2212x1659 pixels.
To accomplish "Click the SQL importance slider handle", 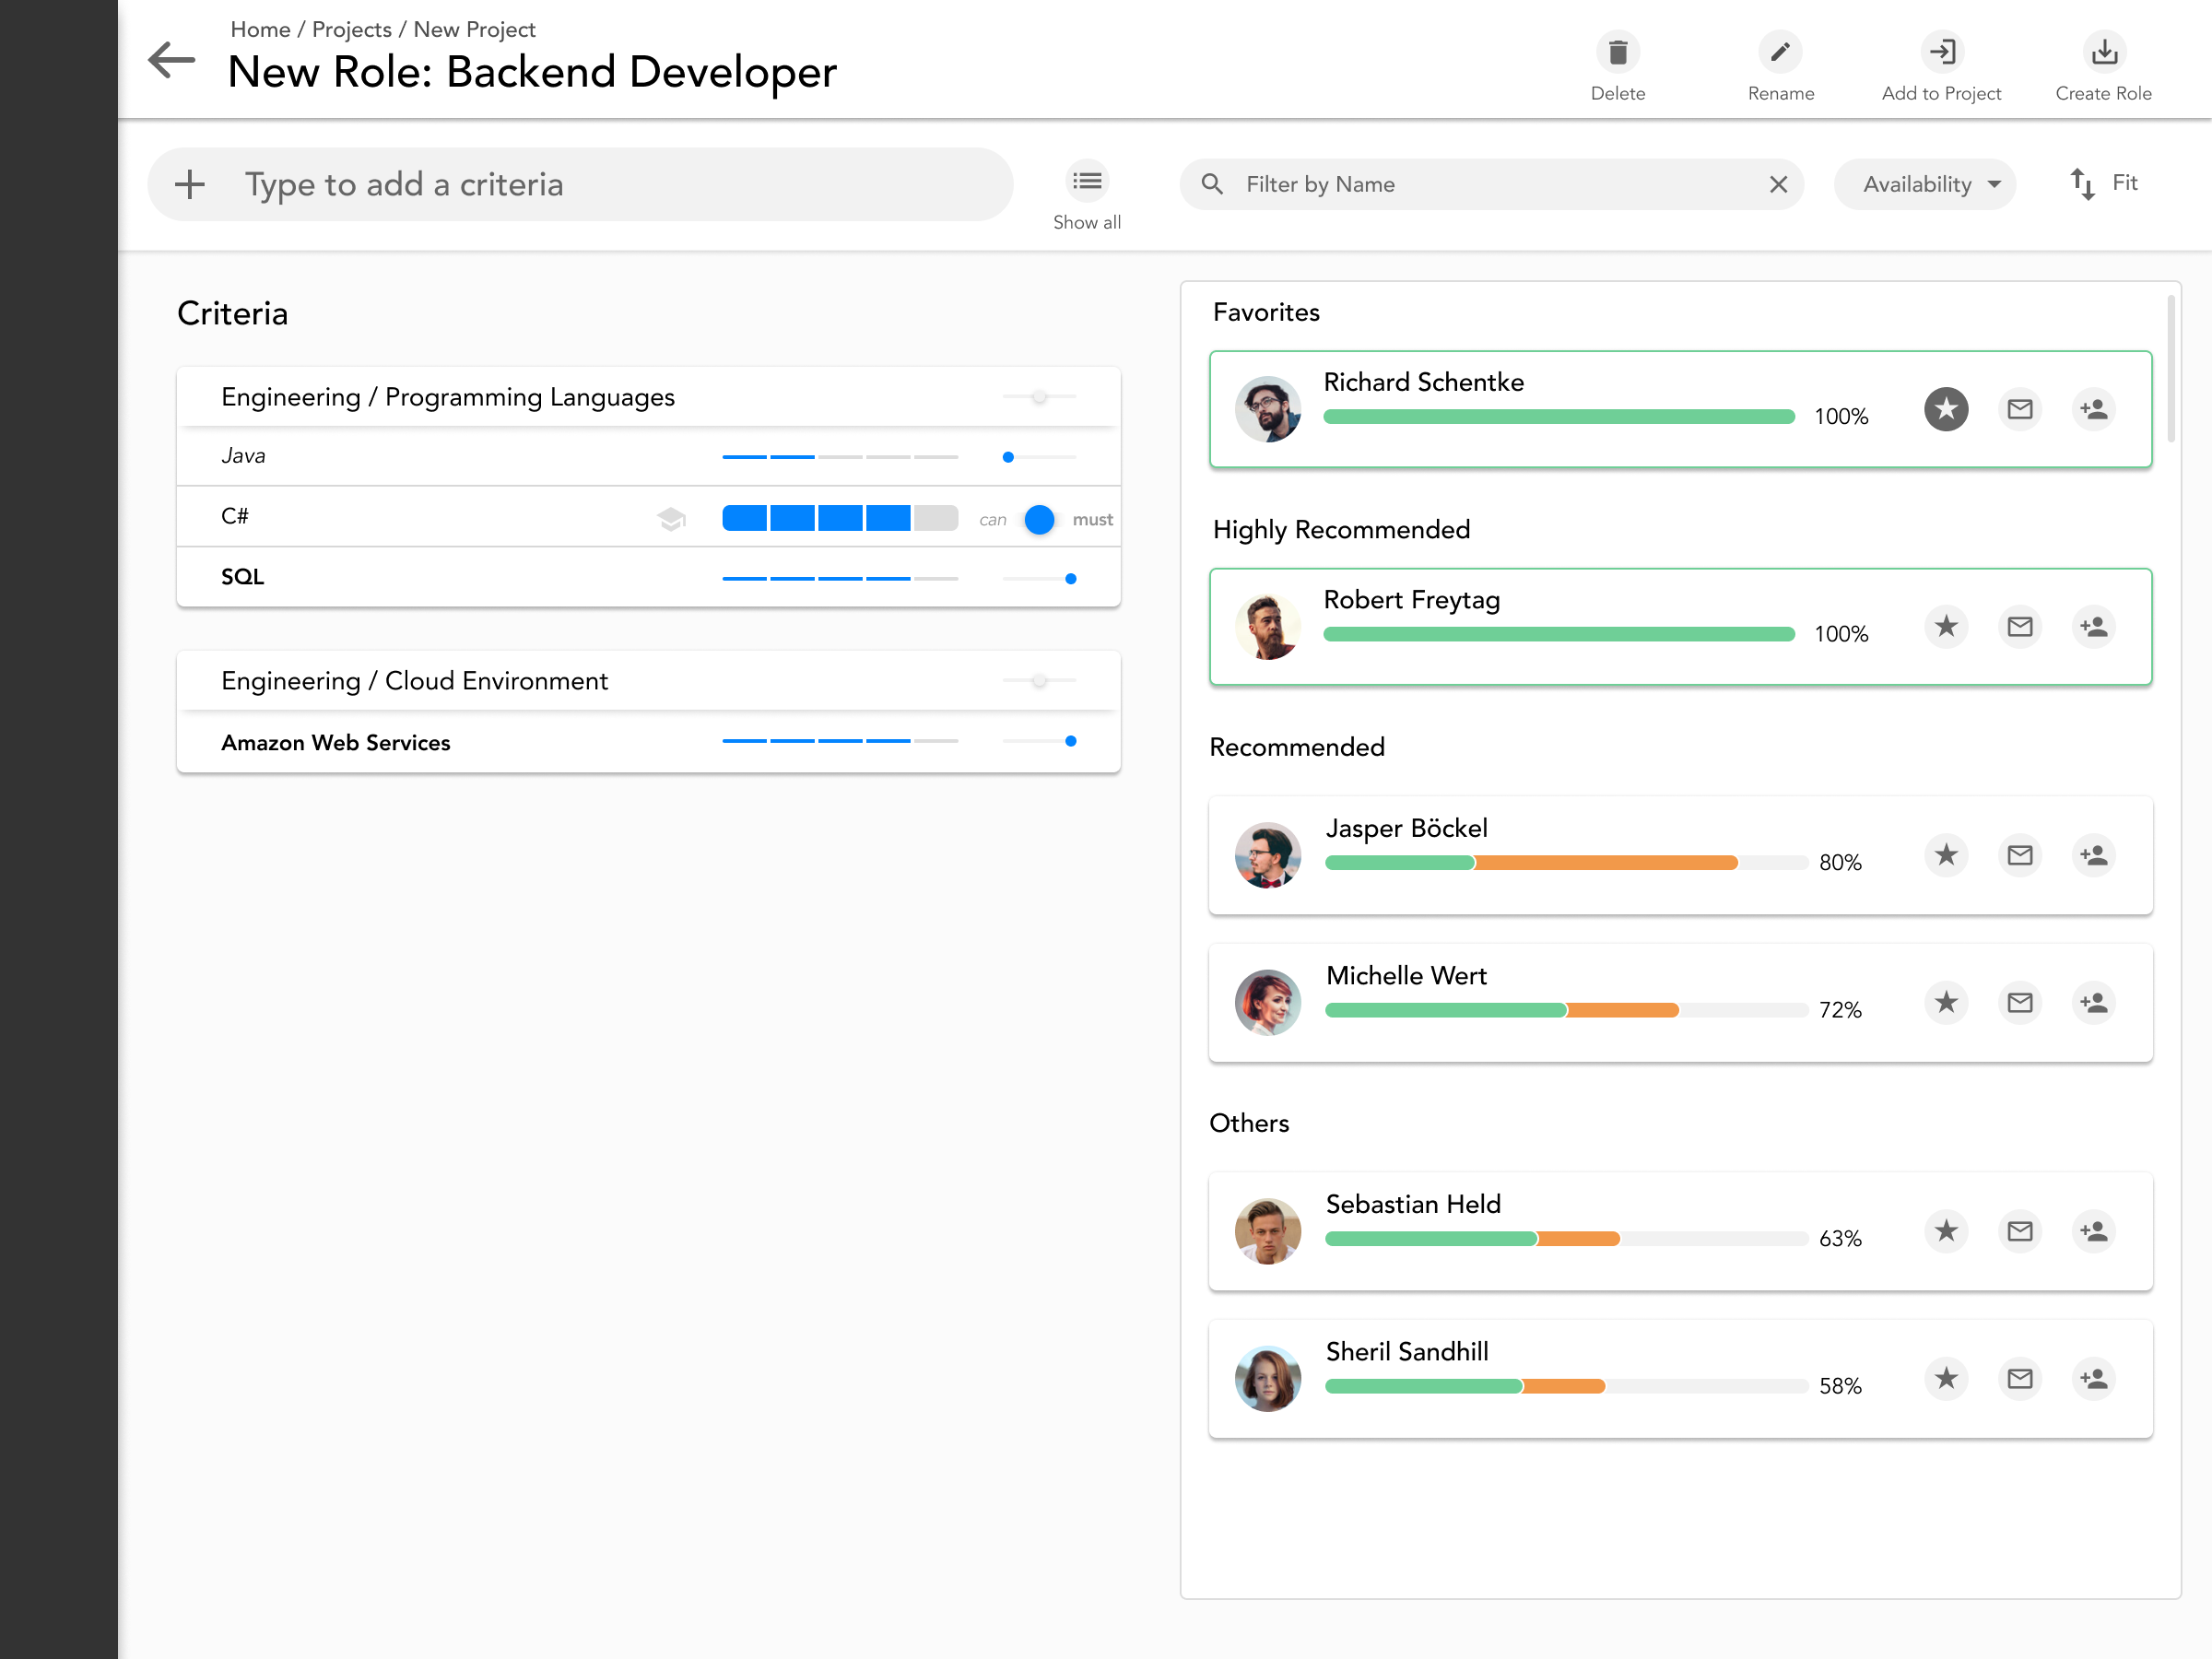I will (x=1070, y=578).
